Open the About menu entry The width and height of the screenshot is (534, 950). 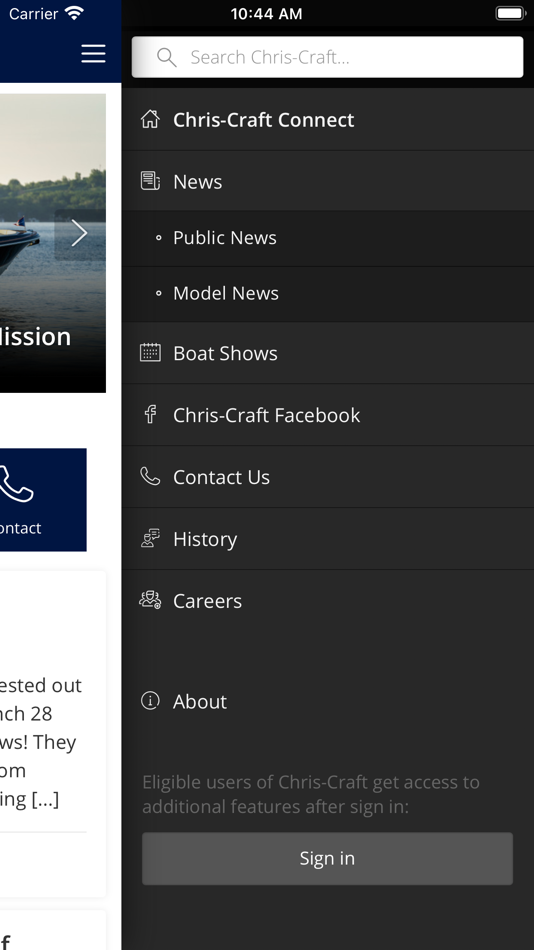pyautogui.click(x=328, y=702)
